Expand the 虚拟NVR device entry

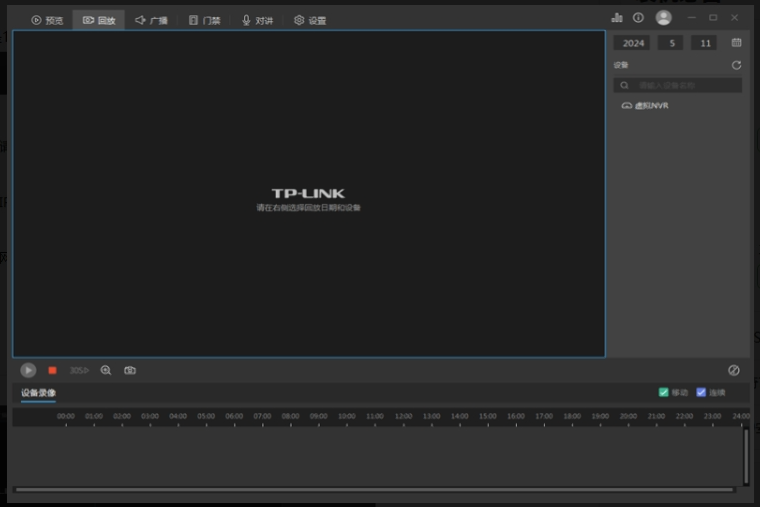coord(645,105)
